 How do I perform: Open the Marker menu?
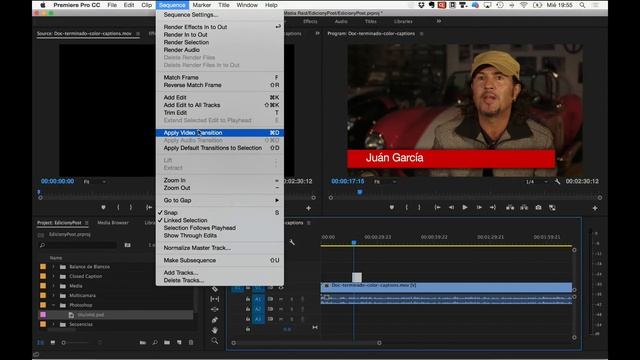(x=202, y=5)
